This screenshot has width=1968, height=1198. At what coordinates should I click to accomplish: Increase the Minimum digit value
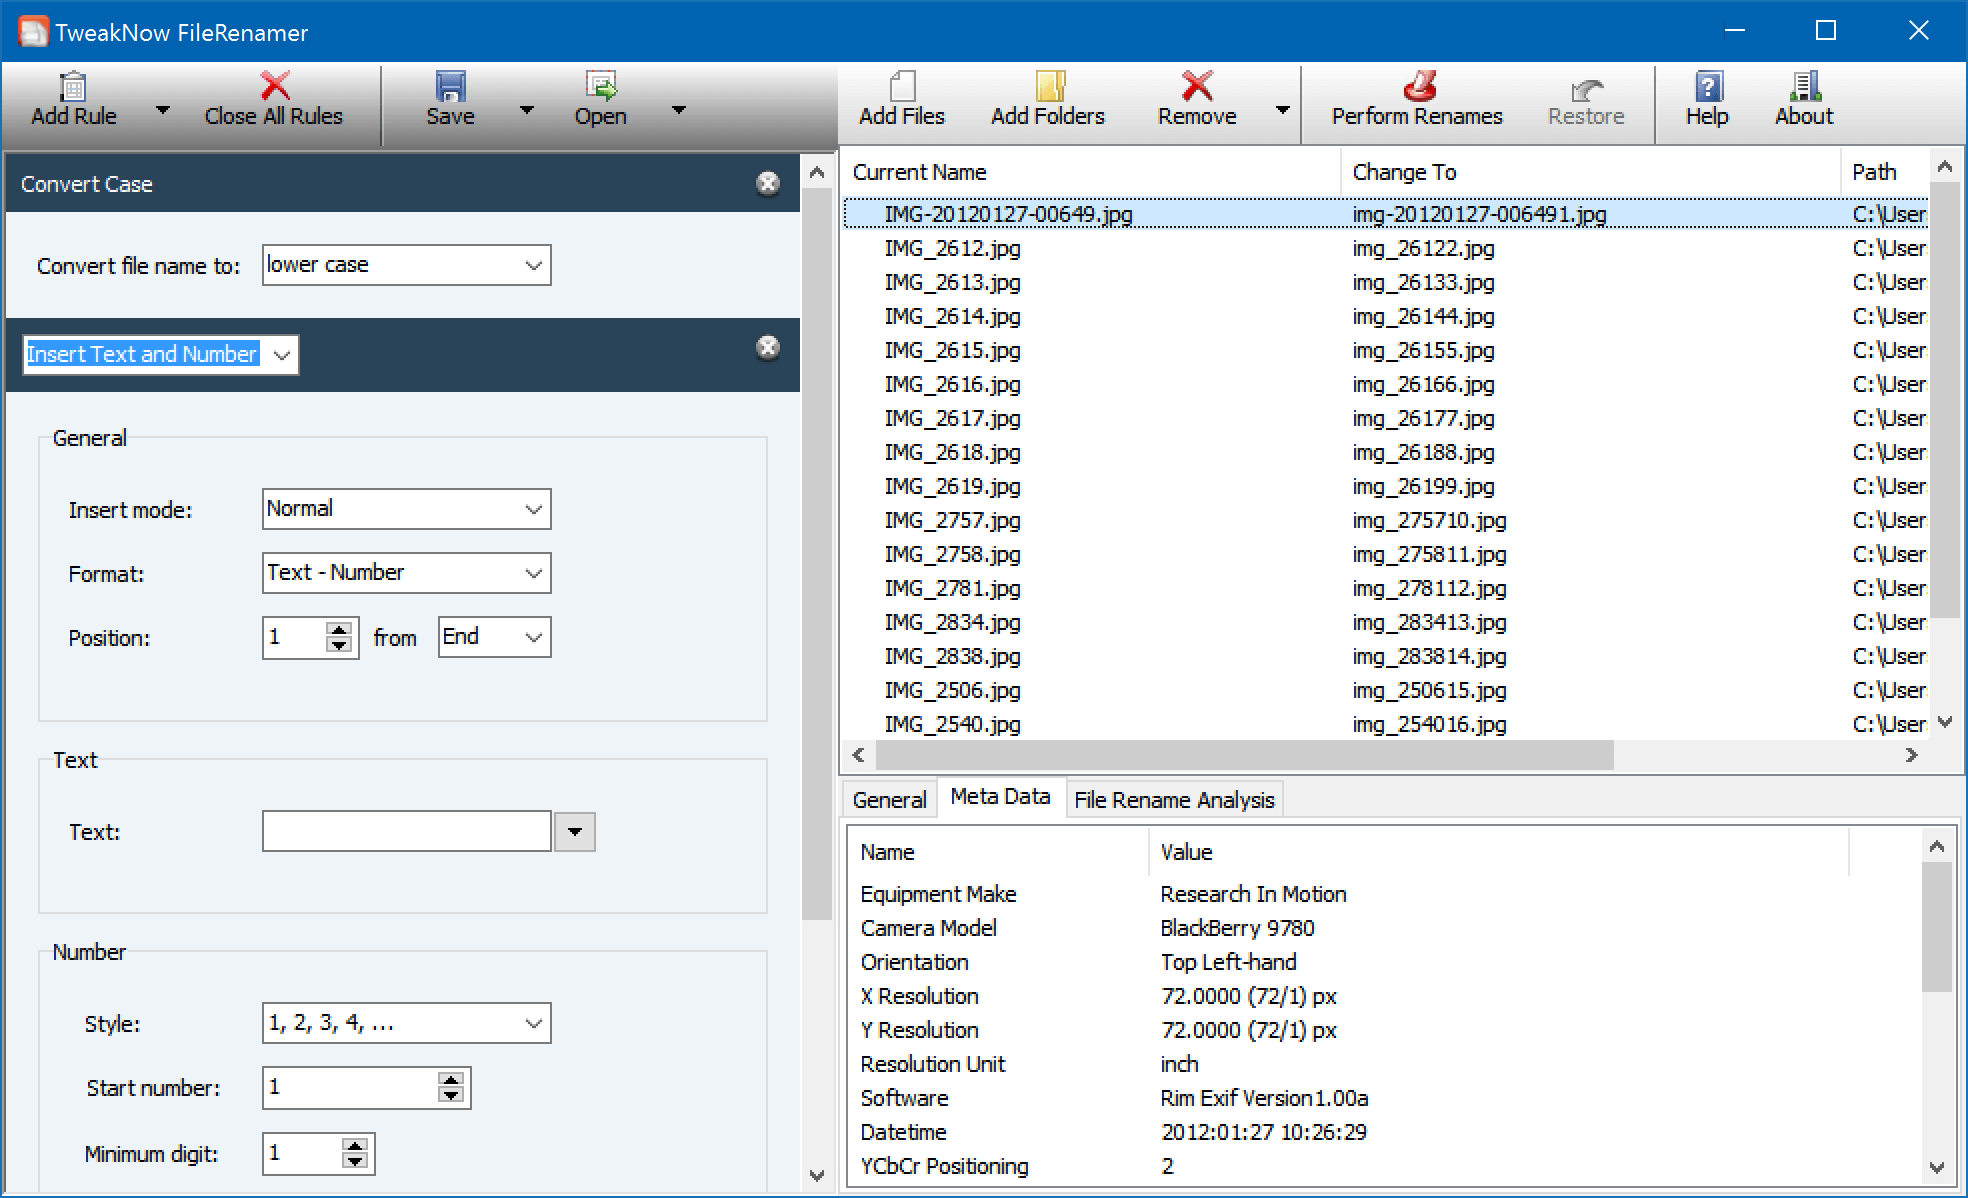click(x=355, y=1145)
